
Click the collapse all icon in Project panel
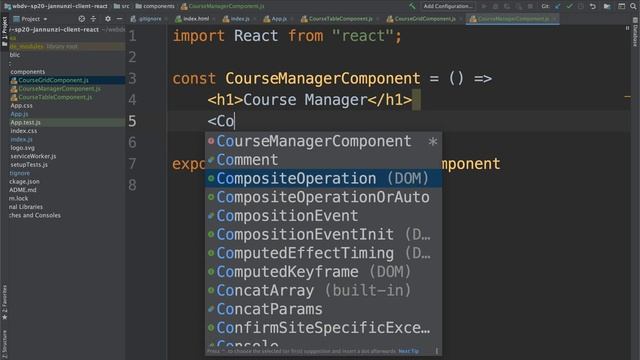pos(93,19)
